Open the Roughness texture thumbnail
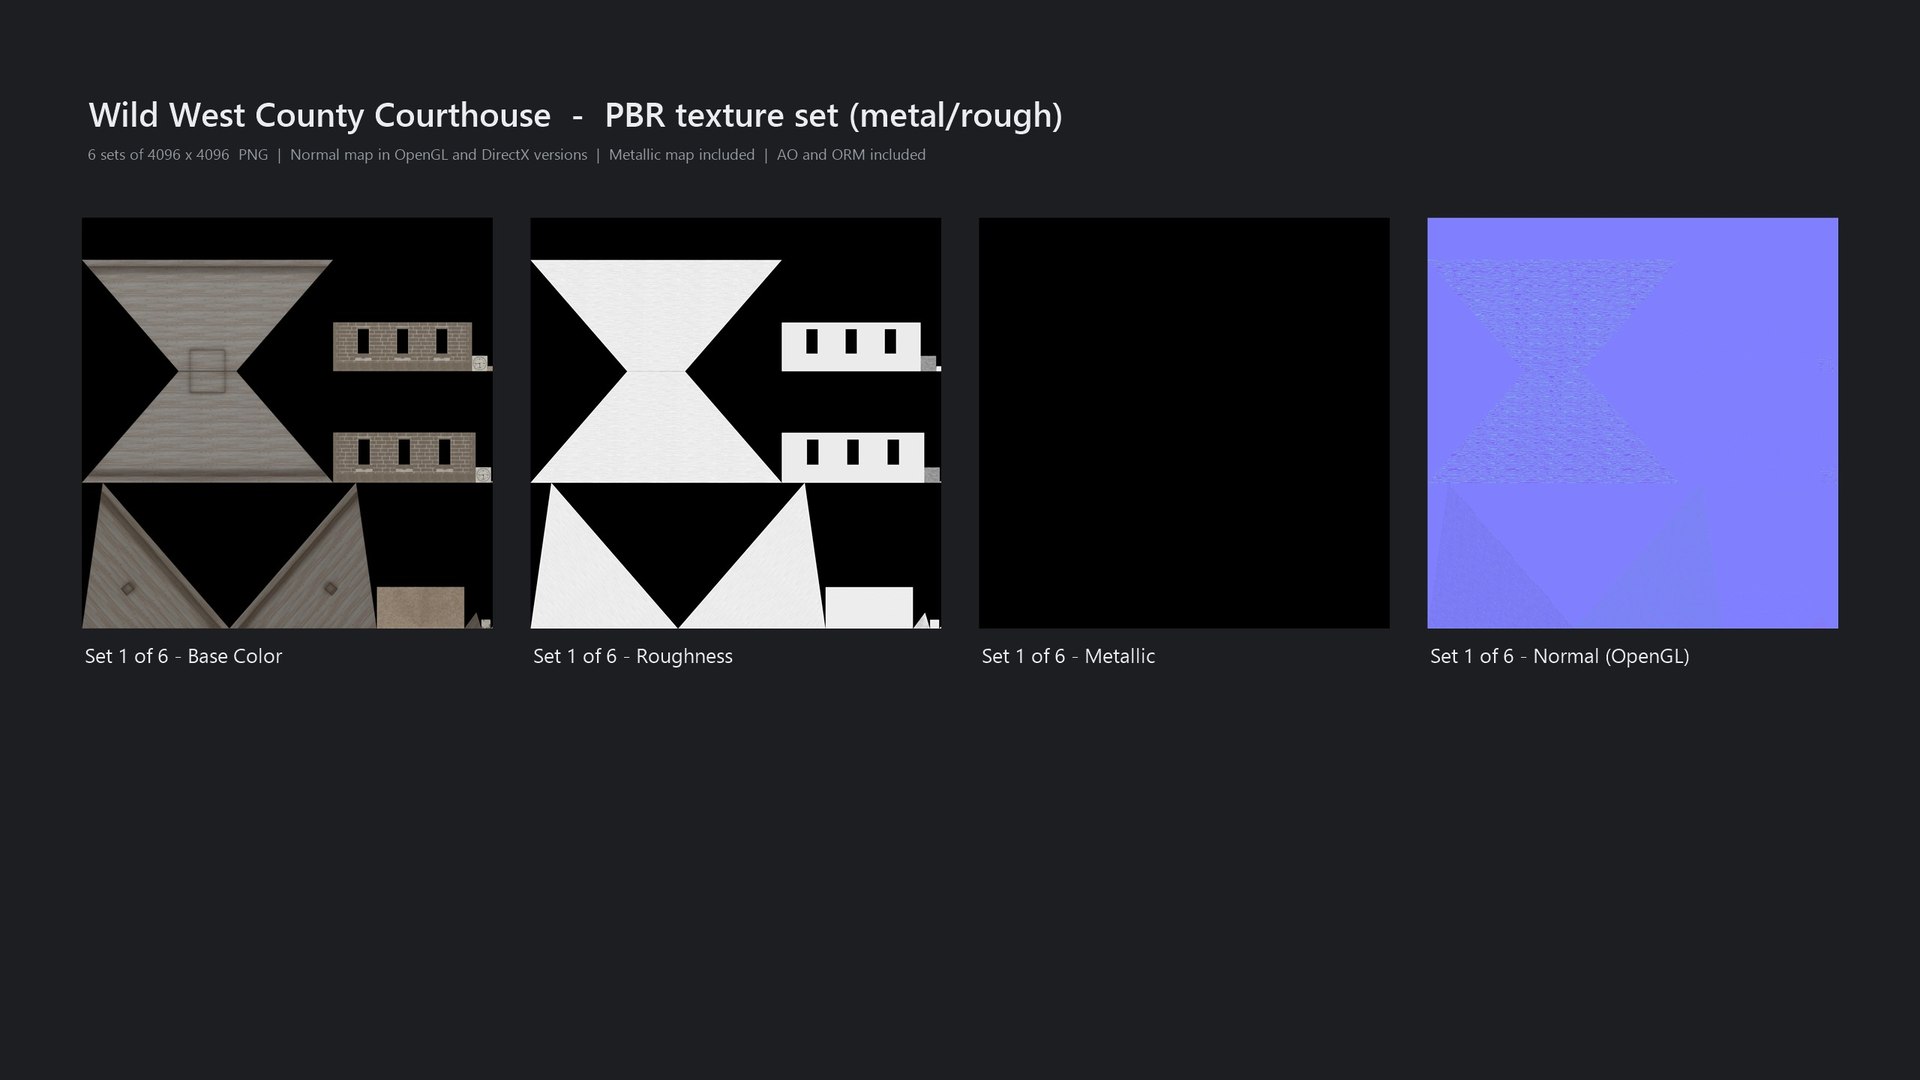This screenshot has height=1080, width=1920. (x=735, y=423)
